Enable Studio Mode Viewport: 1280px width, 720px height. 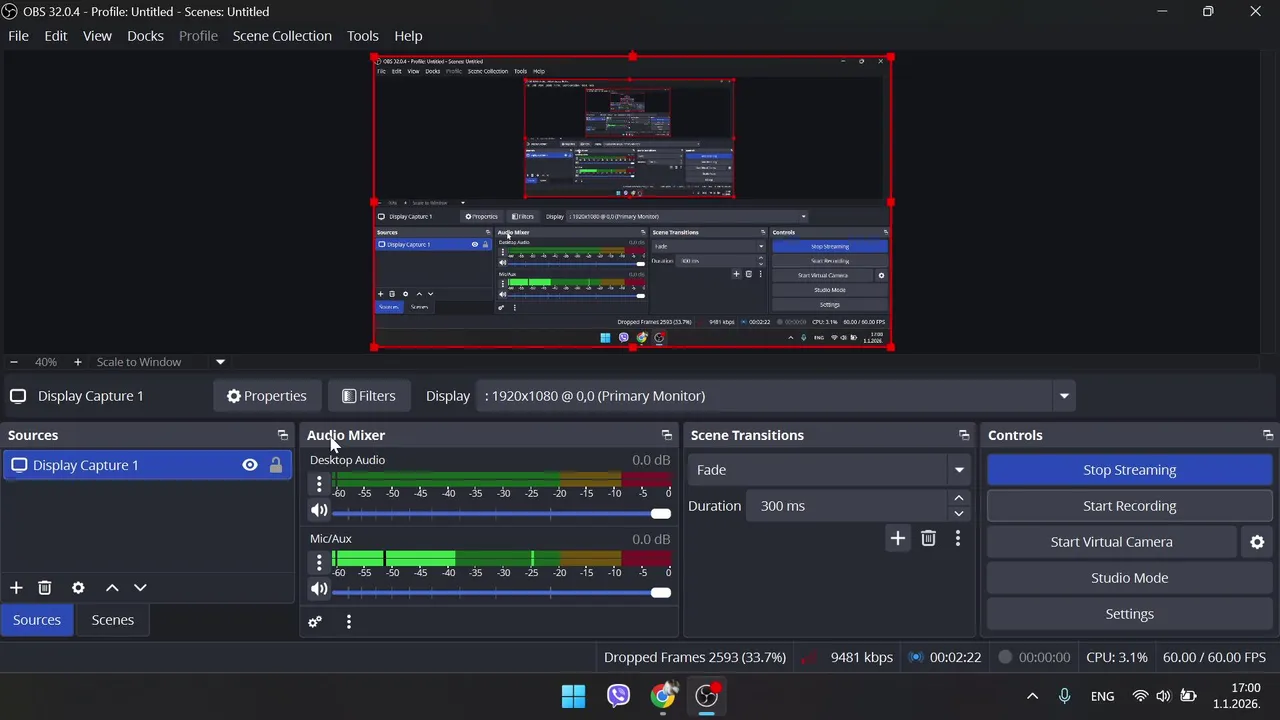1129,578
